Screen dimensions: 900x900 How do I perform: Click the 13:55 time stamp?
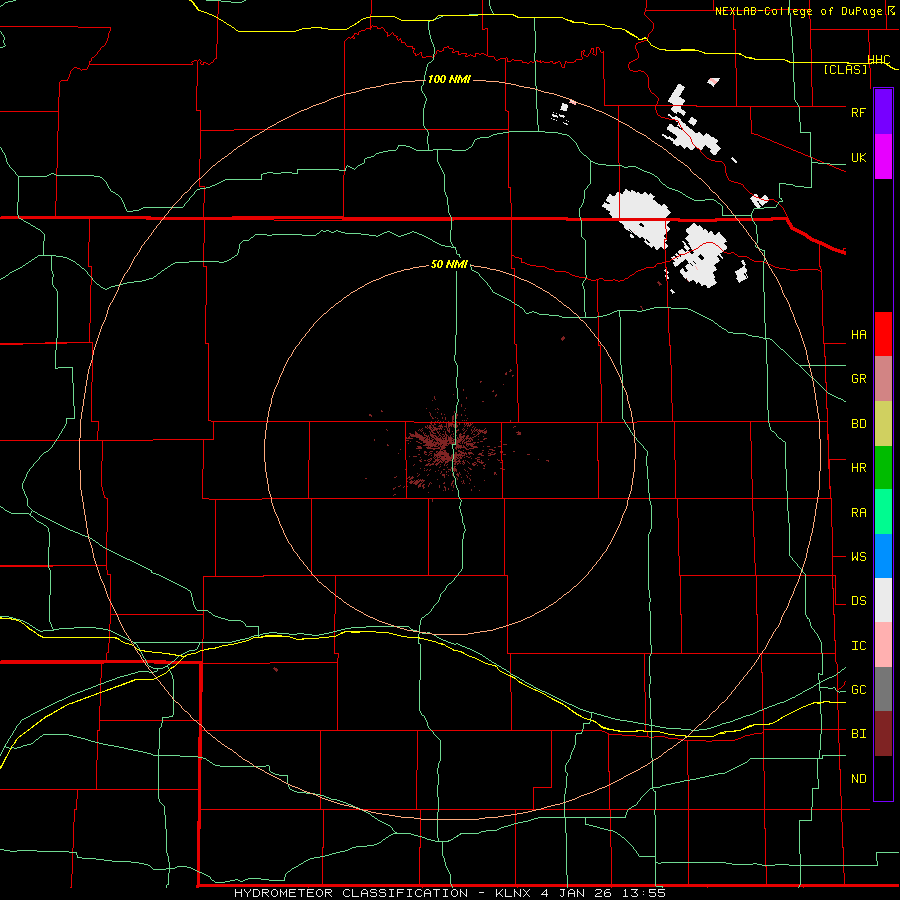[x=646, y=893]
